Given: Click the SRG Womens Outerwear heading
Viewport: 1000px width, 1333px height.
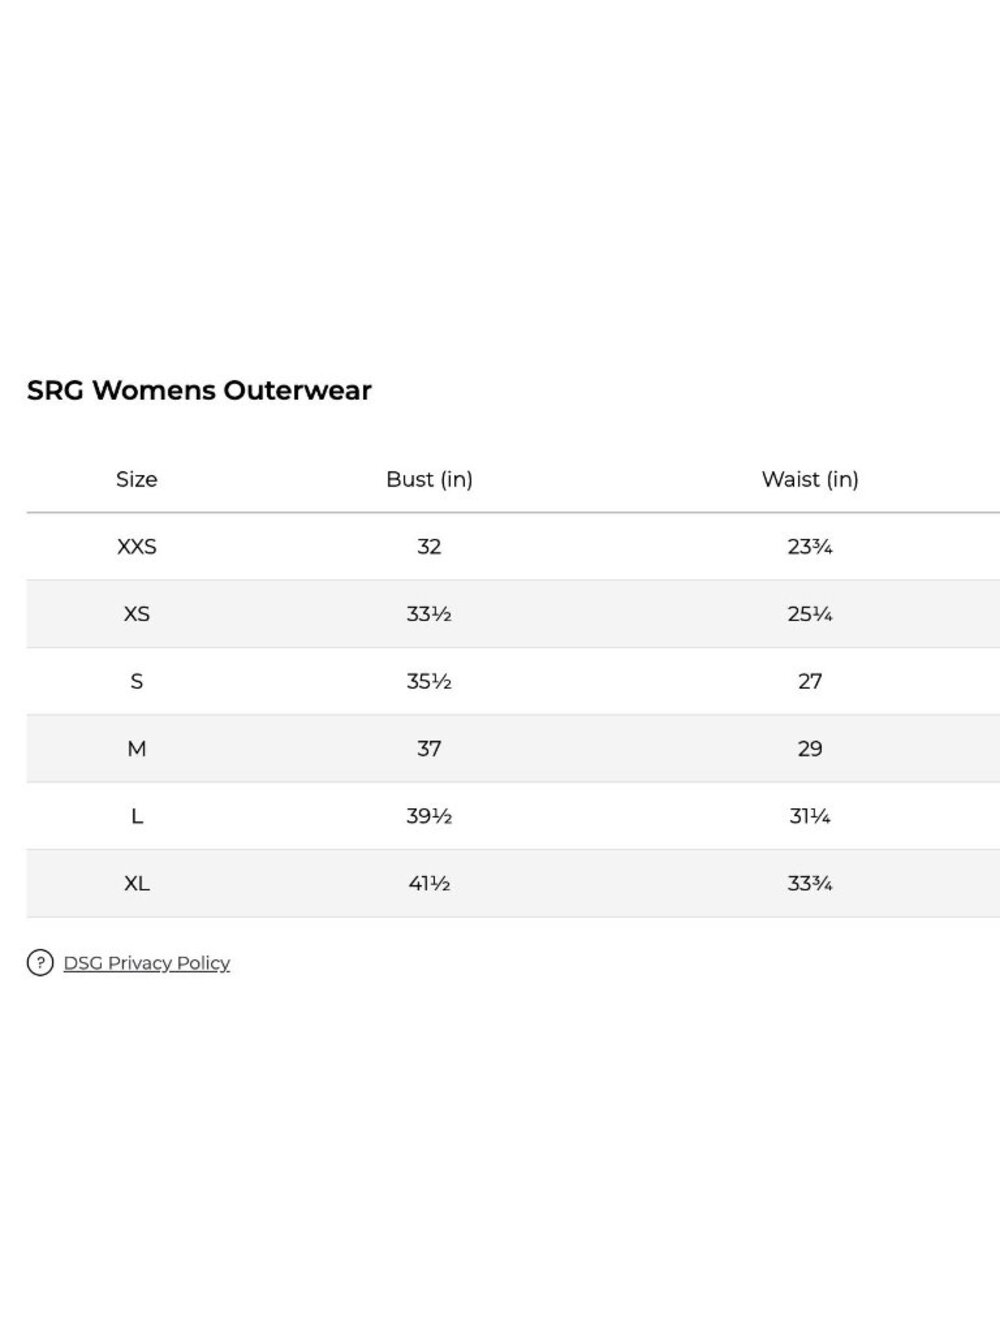Looking at the screenshot, I should click(199, 390).
